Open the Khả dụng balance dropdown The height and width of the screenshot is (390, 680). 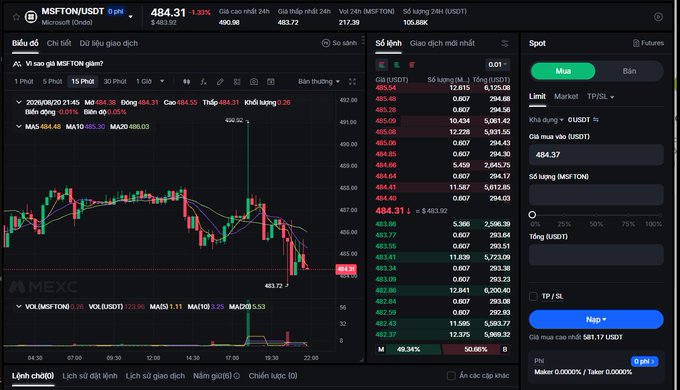(x=546, y=120)
